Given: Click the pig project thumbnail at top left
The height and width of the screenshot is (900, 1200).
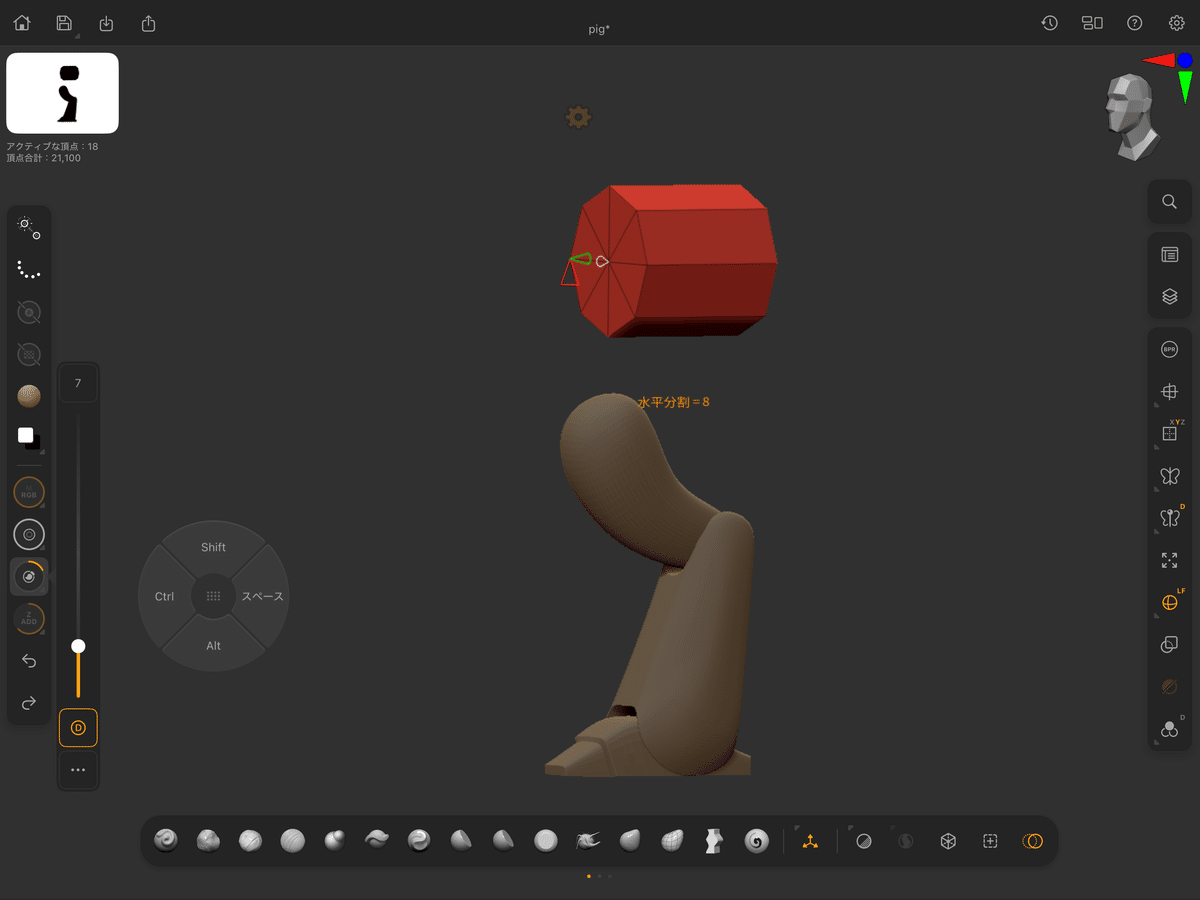Looking at the screenshot, I should tap(62, 92).
